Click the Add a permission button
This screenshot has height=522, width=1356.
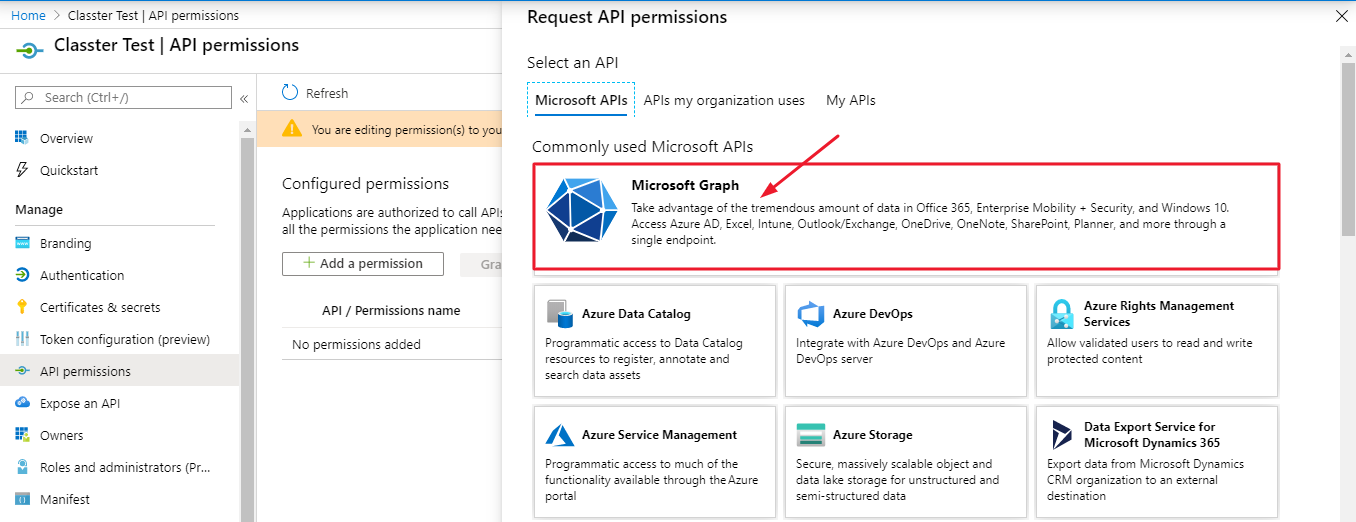[x=363, y=263]
